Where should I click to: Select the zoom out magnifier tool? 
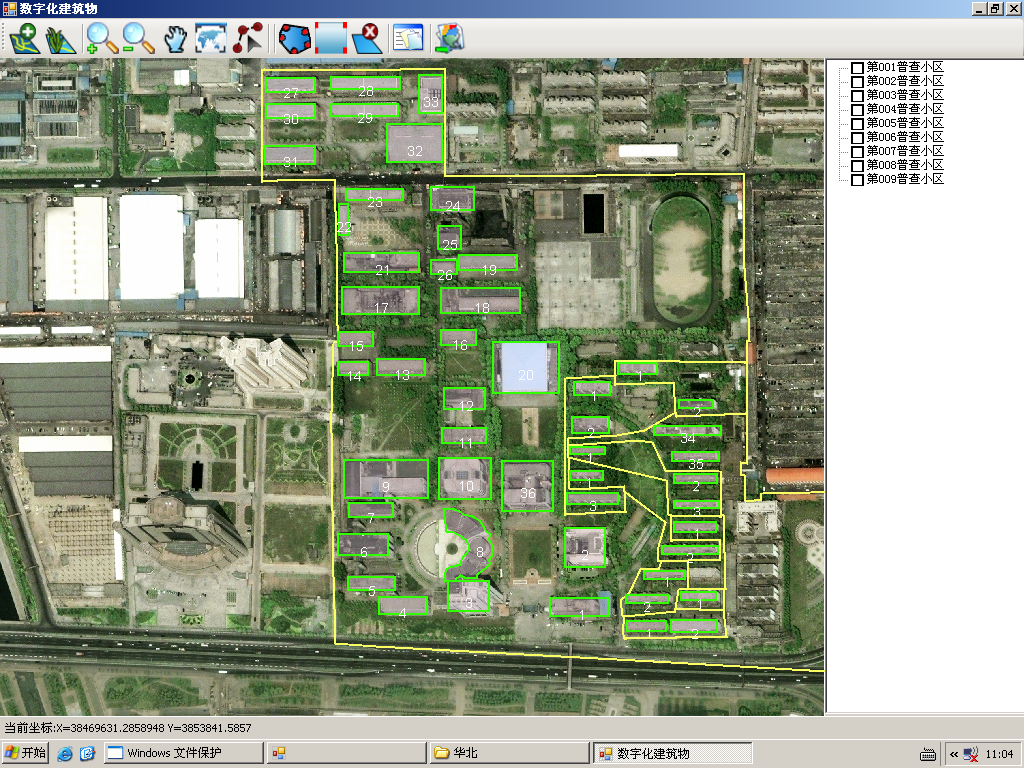tap(138, 39)
